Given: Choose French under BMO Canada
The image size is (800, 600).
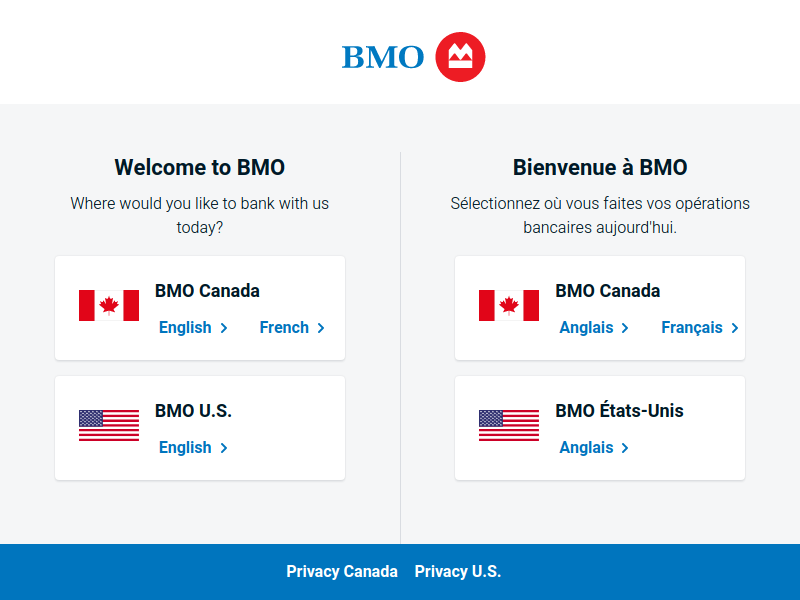Looking at the screenshot, I should (x=292, y=328).
